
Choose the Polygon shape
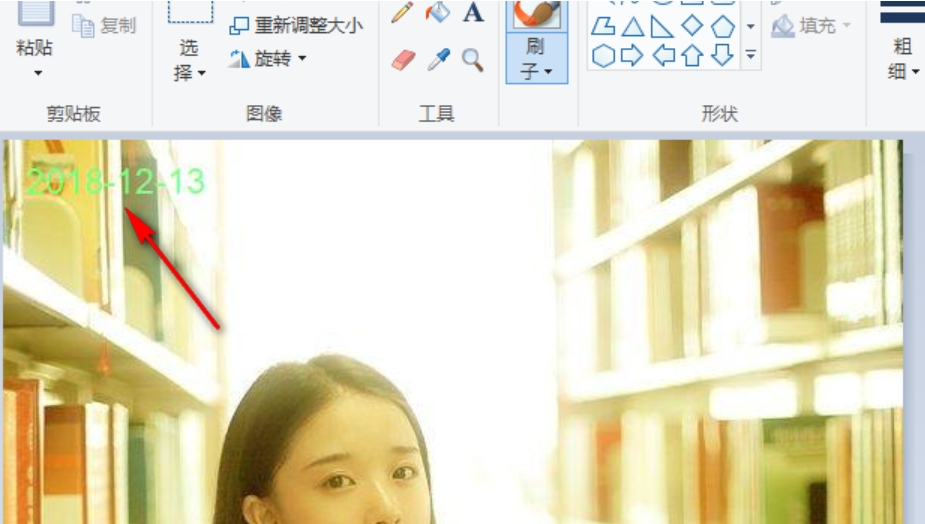[603, 27]
